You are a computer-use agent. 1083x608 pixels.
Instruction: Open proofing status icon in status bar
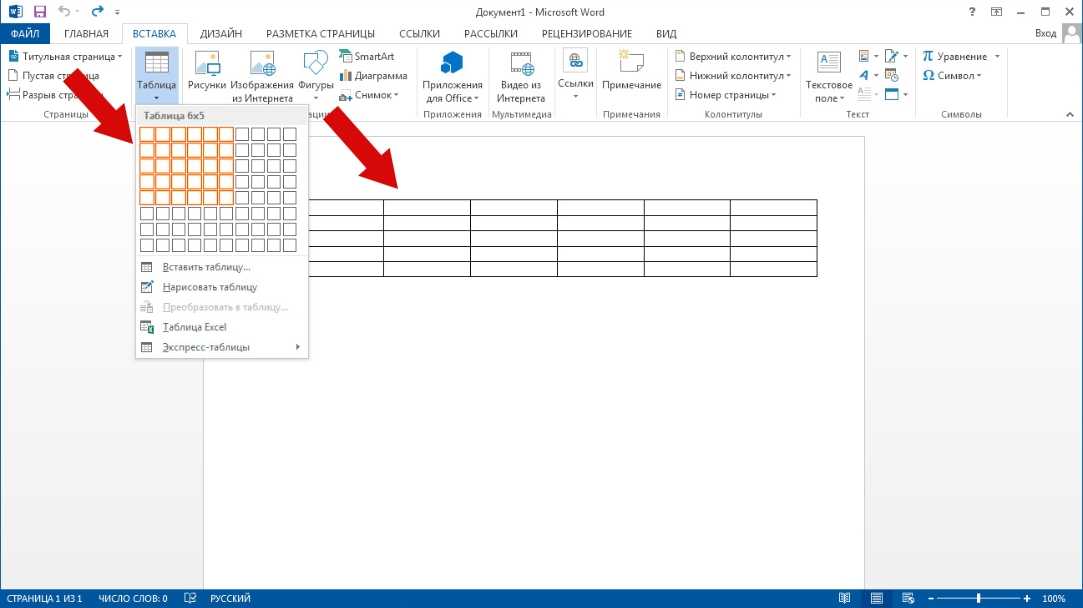tap(190, 598)
